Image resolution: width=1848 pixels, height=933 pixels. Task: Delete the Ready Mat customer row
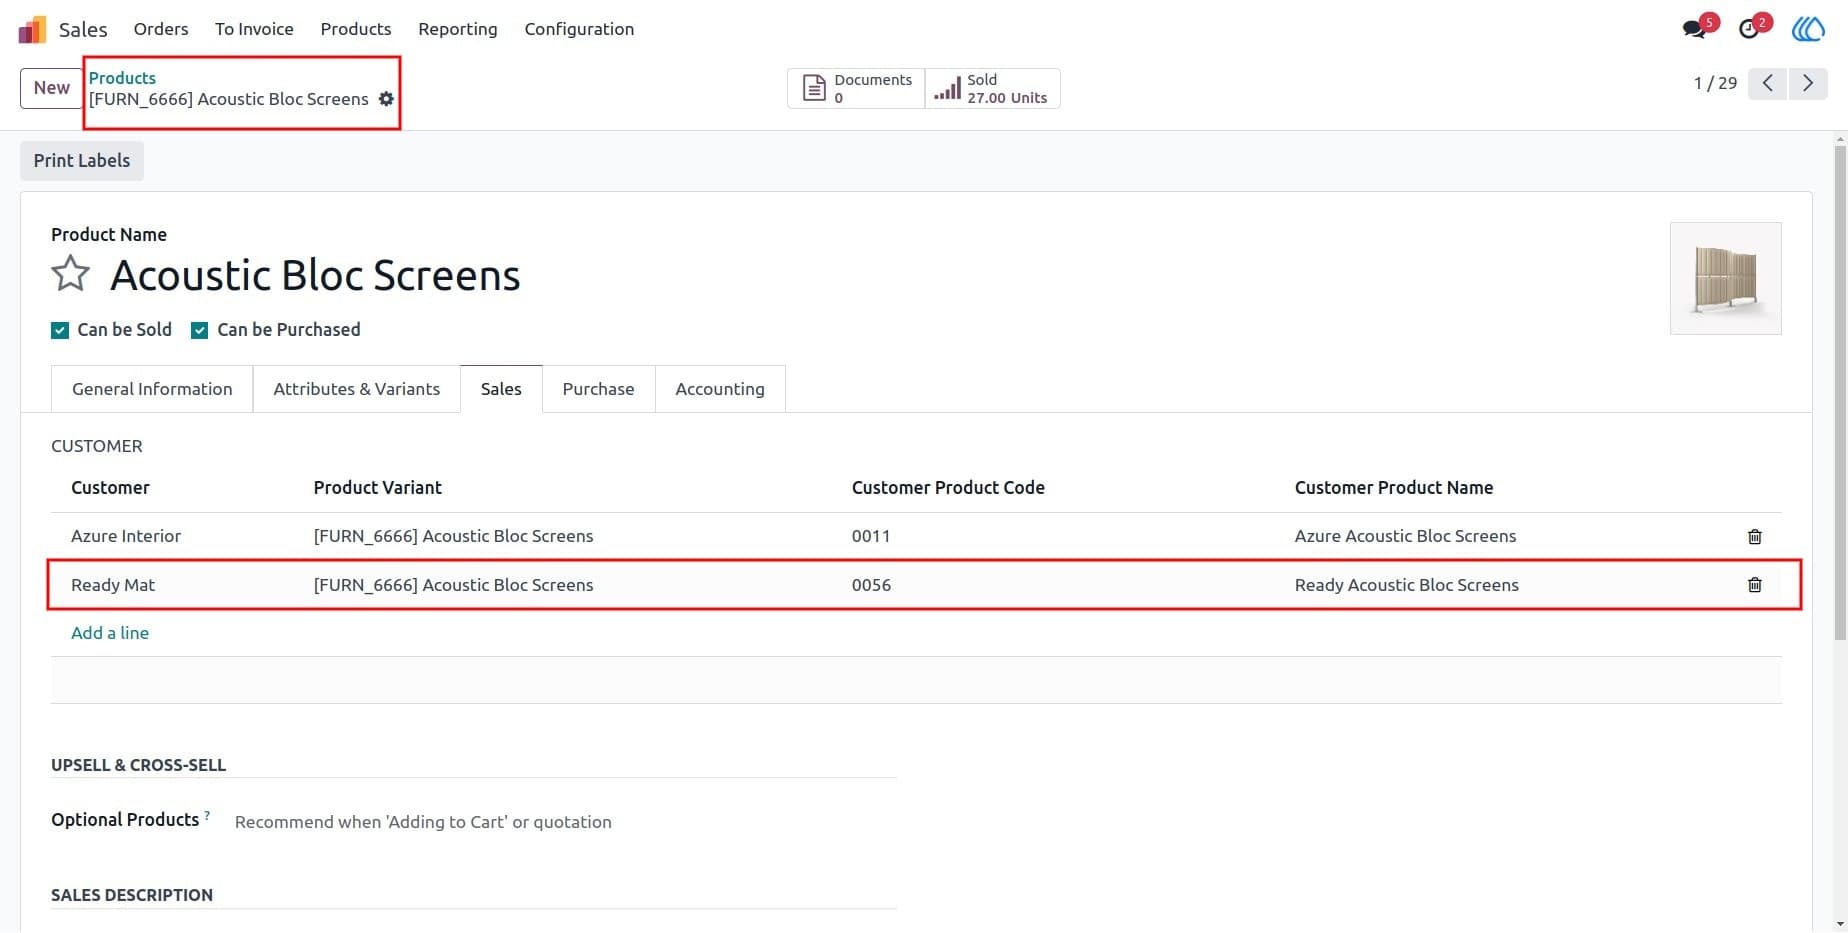coord(1754,585)
